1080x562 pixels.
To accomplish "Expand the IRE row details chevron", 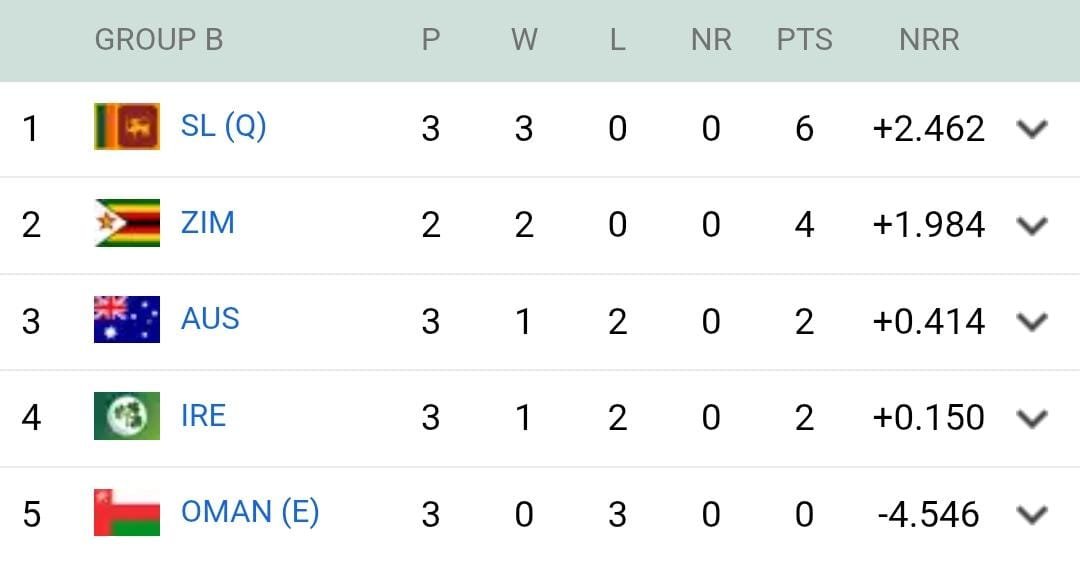I will click(1031, 418).
